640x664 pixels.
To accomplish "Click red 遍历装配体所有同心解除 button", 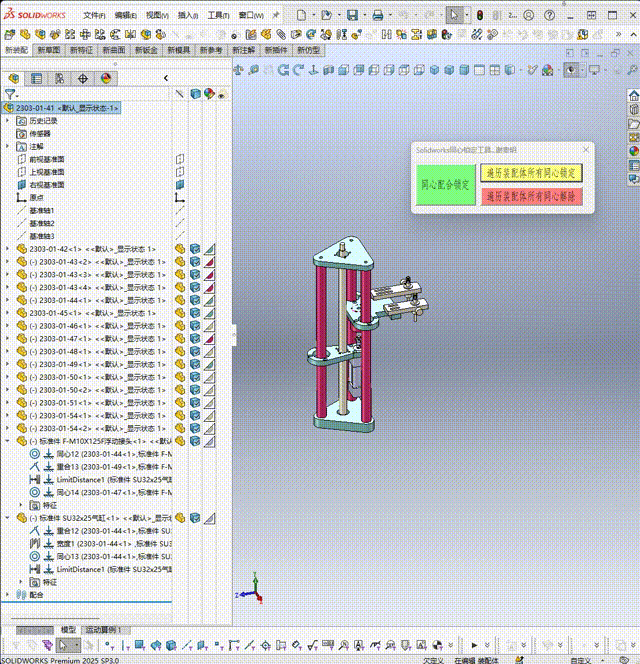I will click(x=531, y=196).
